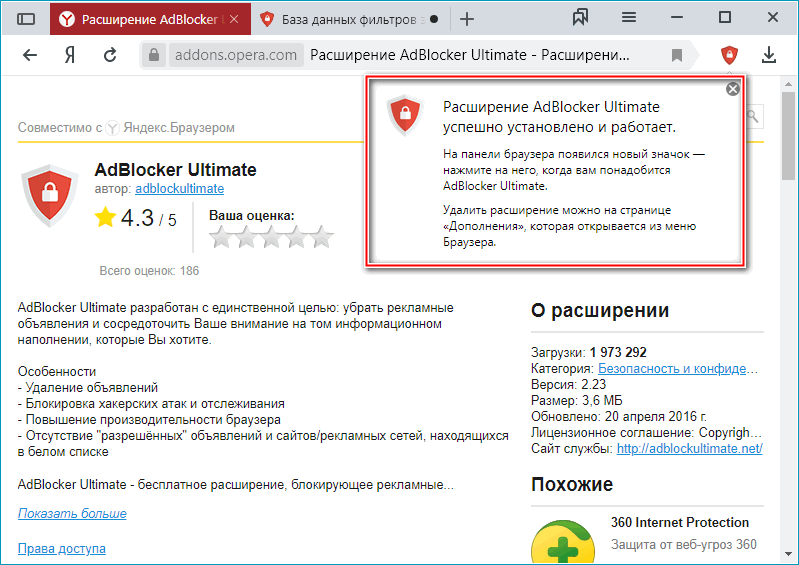Viewport: 799px width, 565px height.
Task: Open the browser hamburger menu
Action: [x=629, y=18]
